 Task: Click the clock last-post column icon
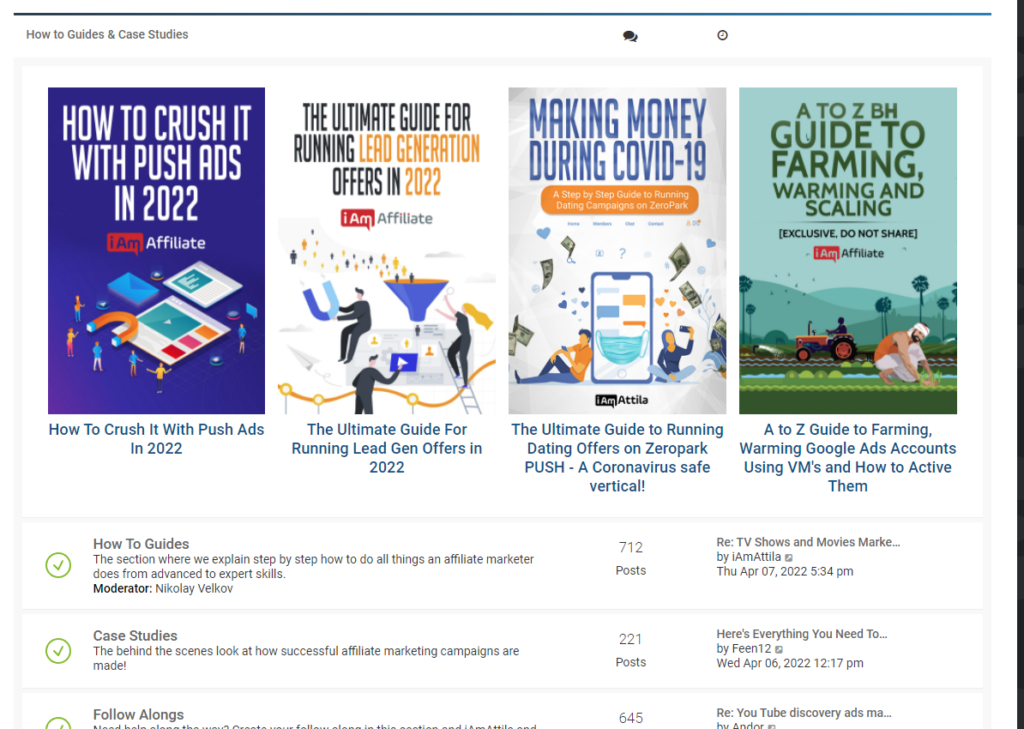point(722,35)
